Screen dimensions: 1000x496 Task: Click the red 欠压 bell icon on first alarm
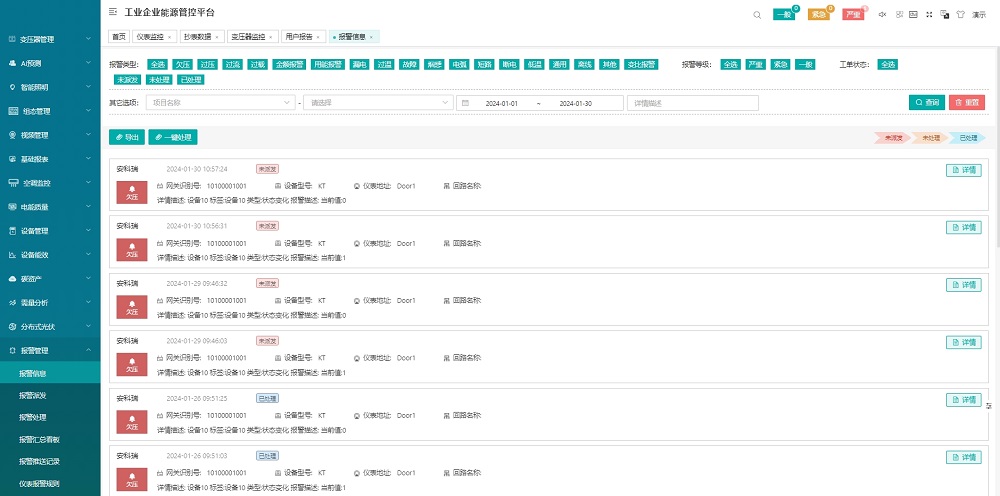pyautogui.click(x=132, y=193)
